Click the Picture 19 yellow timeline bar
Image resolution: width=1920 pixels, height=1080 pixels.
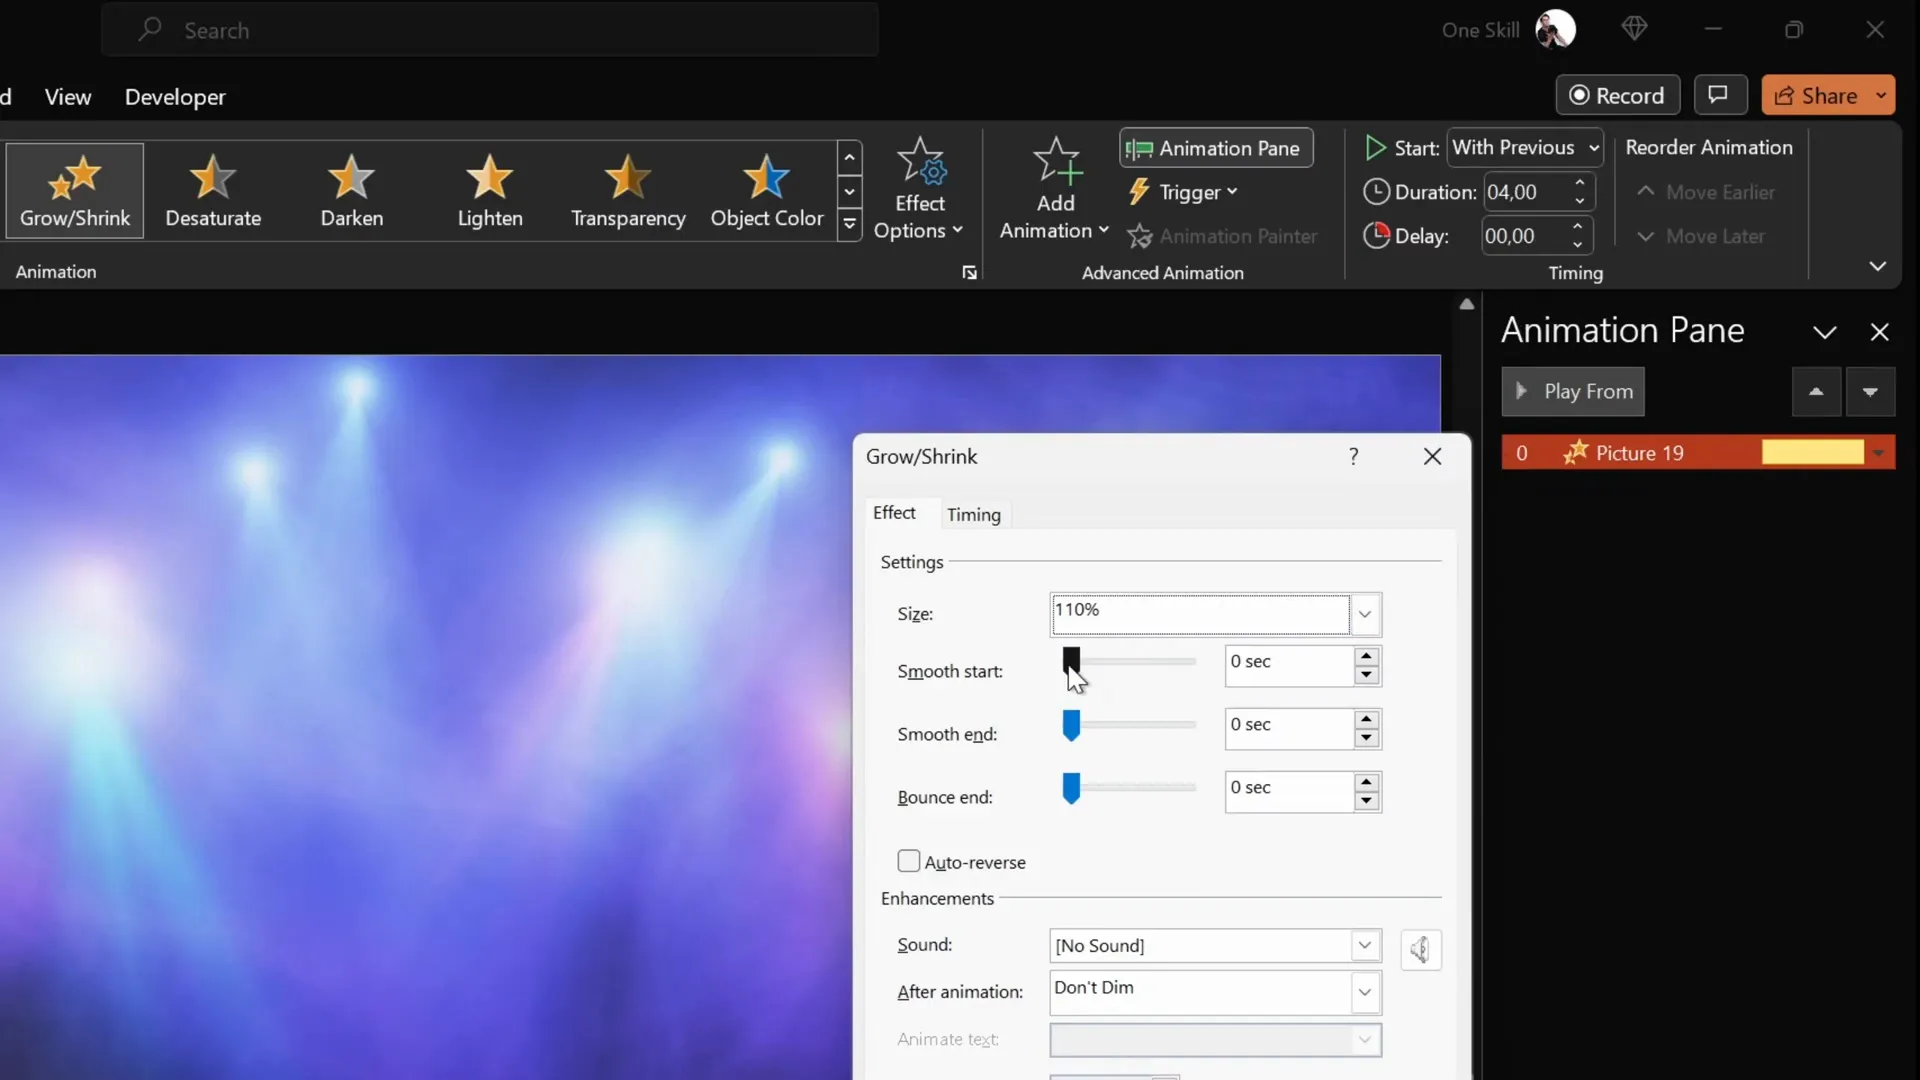(x=1812, y=453)
